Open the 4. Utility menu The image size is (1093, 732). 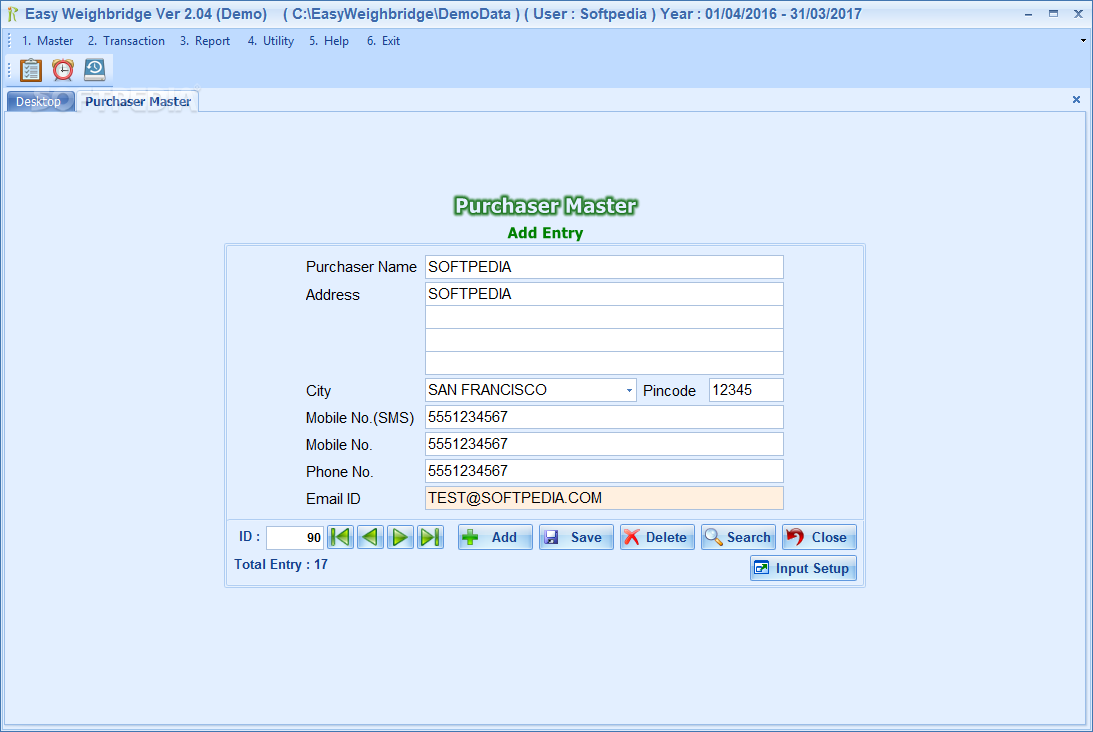pos(270,41)
